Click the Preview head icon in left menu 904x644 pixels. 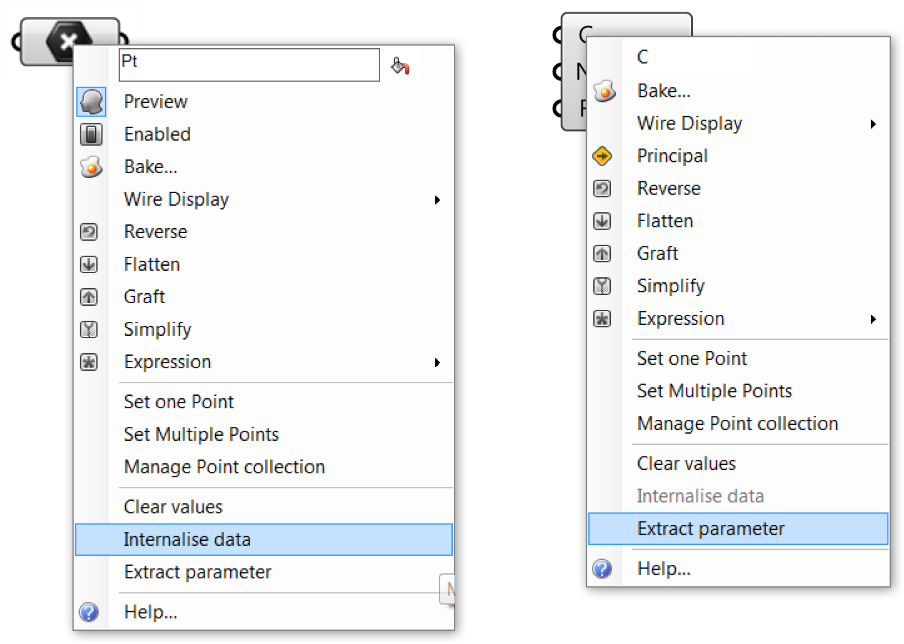(91, 102)
